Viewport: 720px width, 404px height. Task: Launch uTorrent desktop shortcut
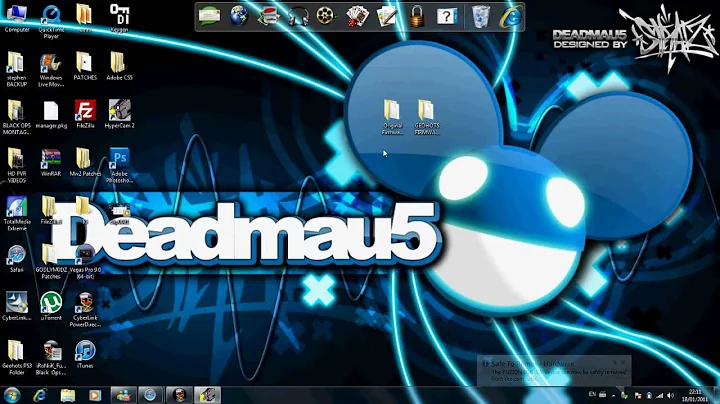[51, 307]
